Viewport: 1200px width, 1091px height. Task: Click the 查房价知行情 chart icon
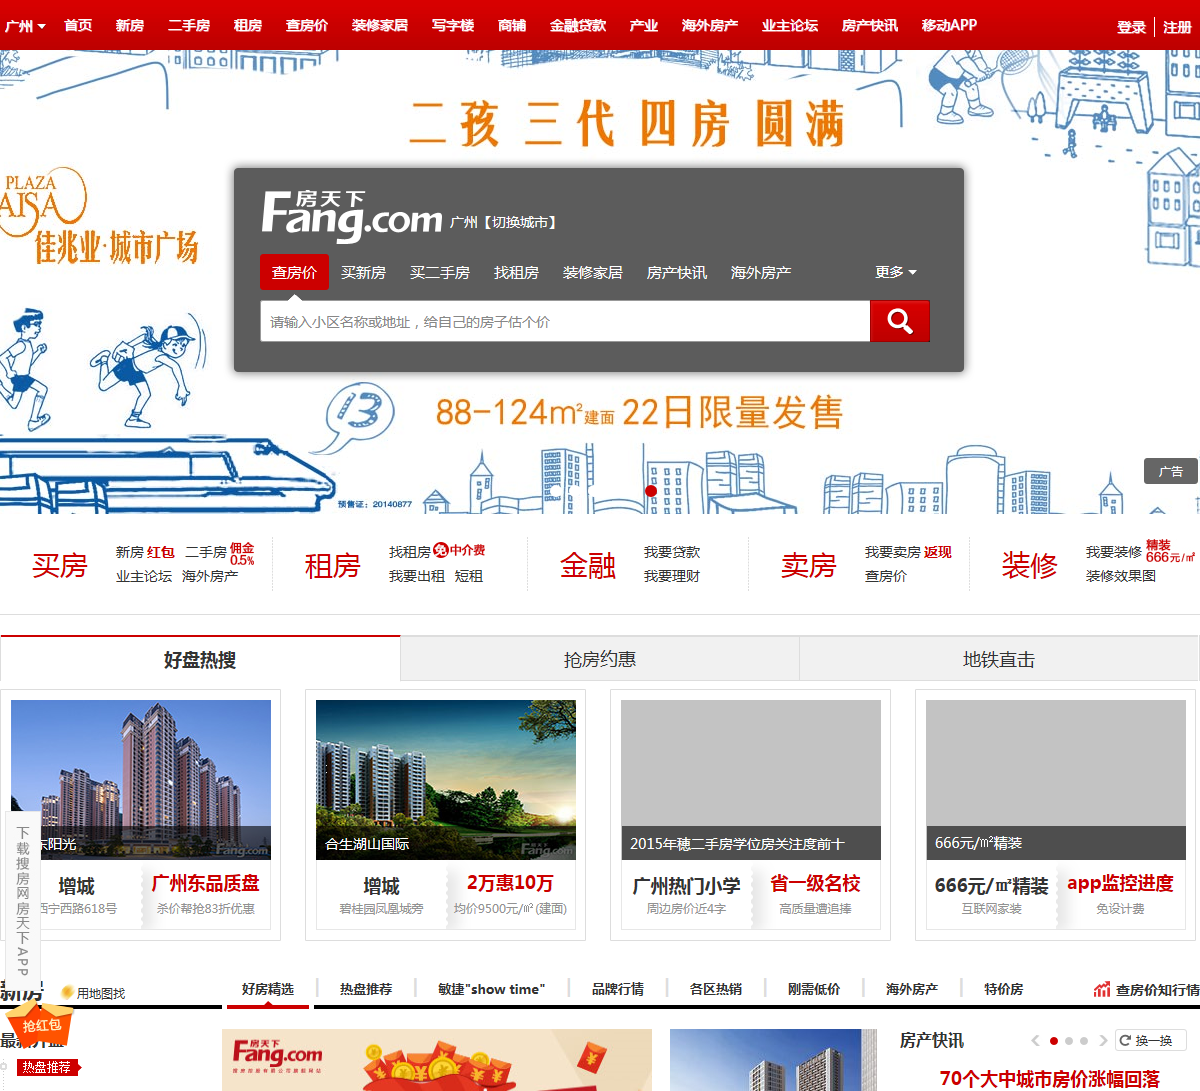point(1102,990)
